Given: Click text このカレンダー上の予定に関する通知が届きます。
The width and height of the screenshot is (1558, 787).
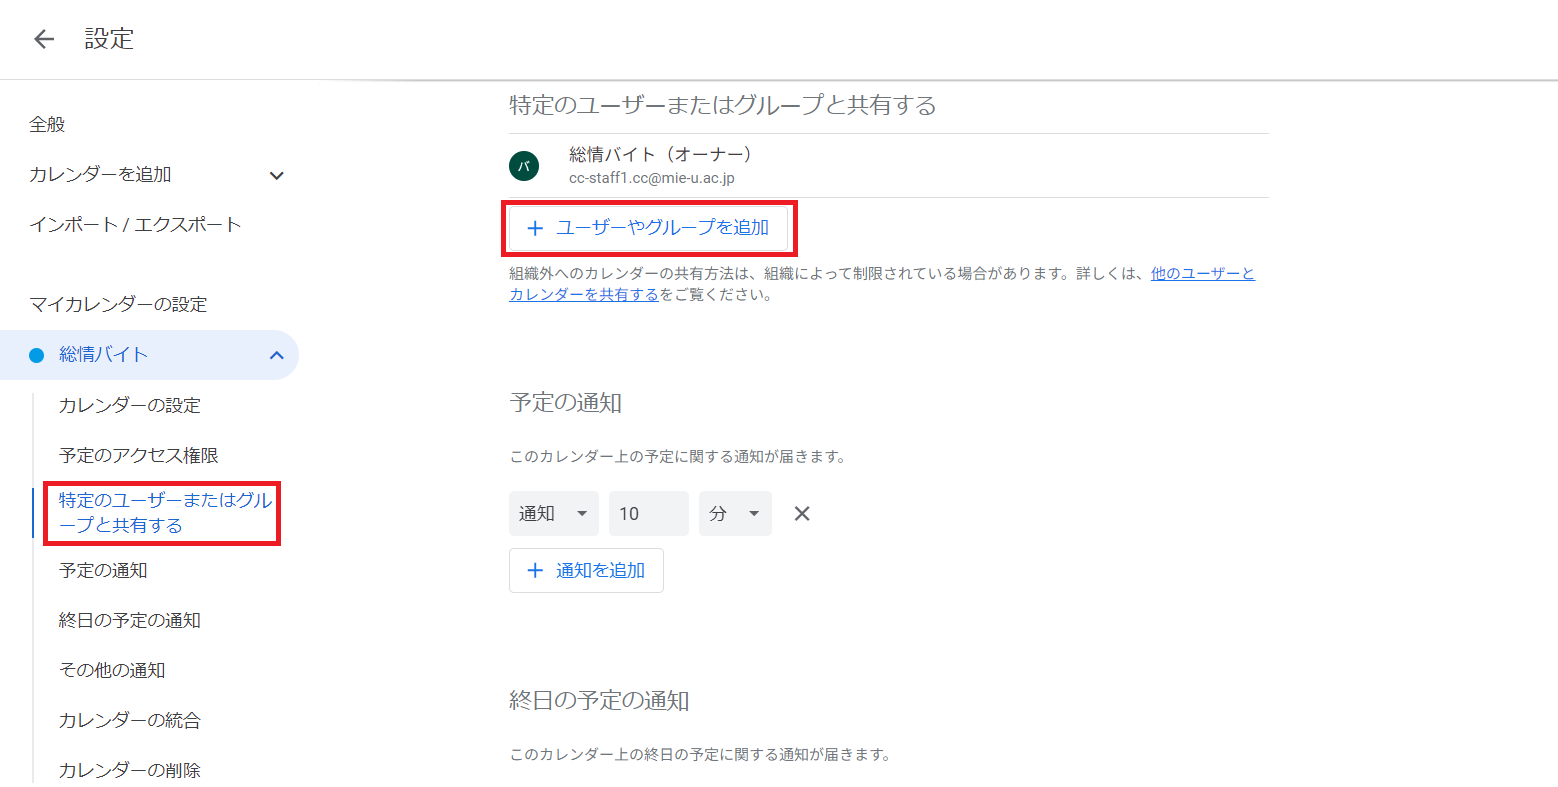Looking at the screenshot, I should [x=677, y=457].
